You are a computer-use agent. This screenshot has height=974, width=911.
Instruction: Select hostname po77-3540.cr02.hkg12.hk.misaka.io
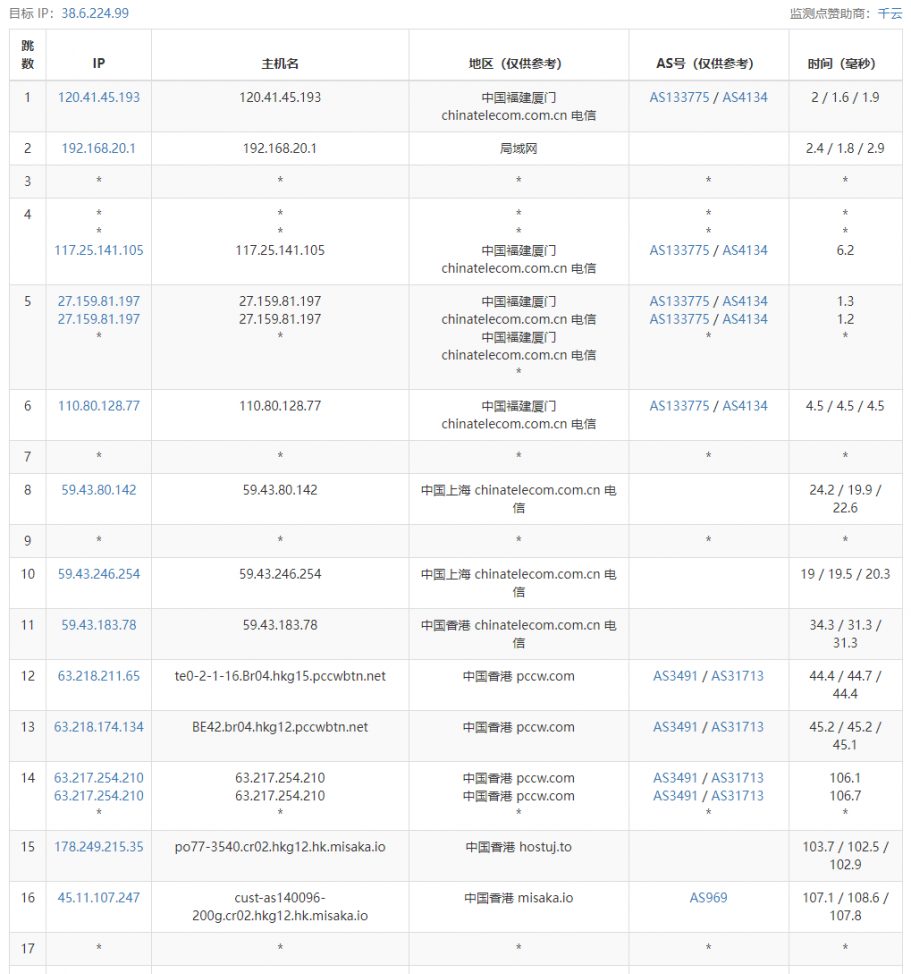tap(280, 846)
